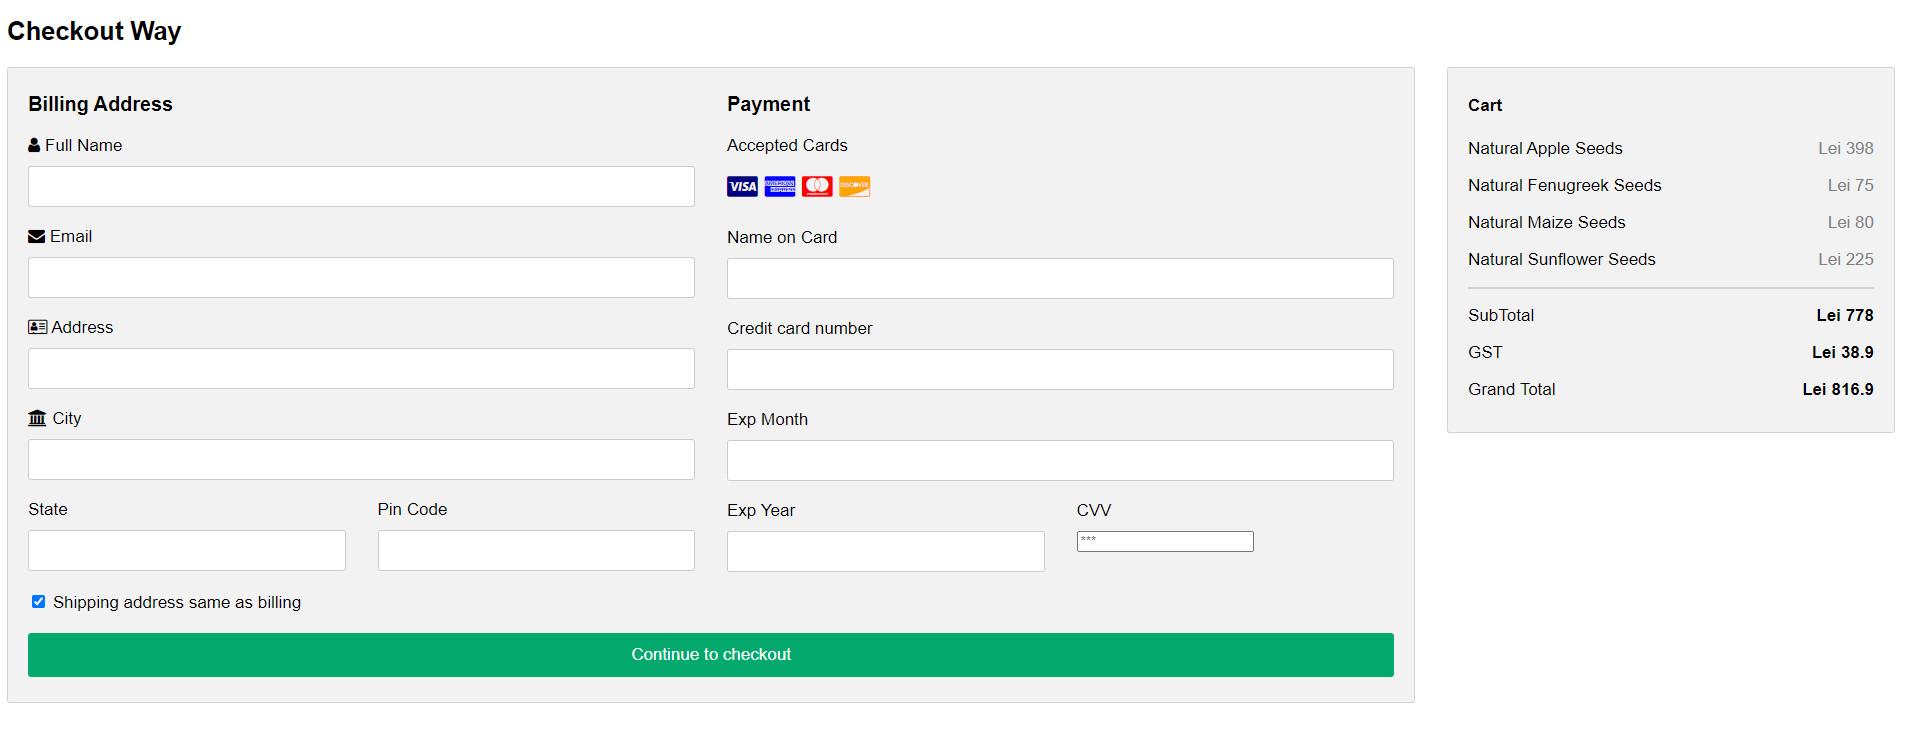The height and width of the screenshot is (748, 1910).
Task: Click the American Express card icon
Action: click(780, 187)
